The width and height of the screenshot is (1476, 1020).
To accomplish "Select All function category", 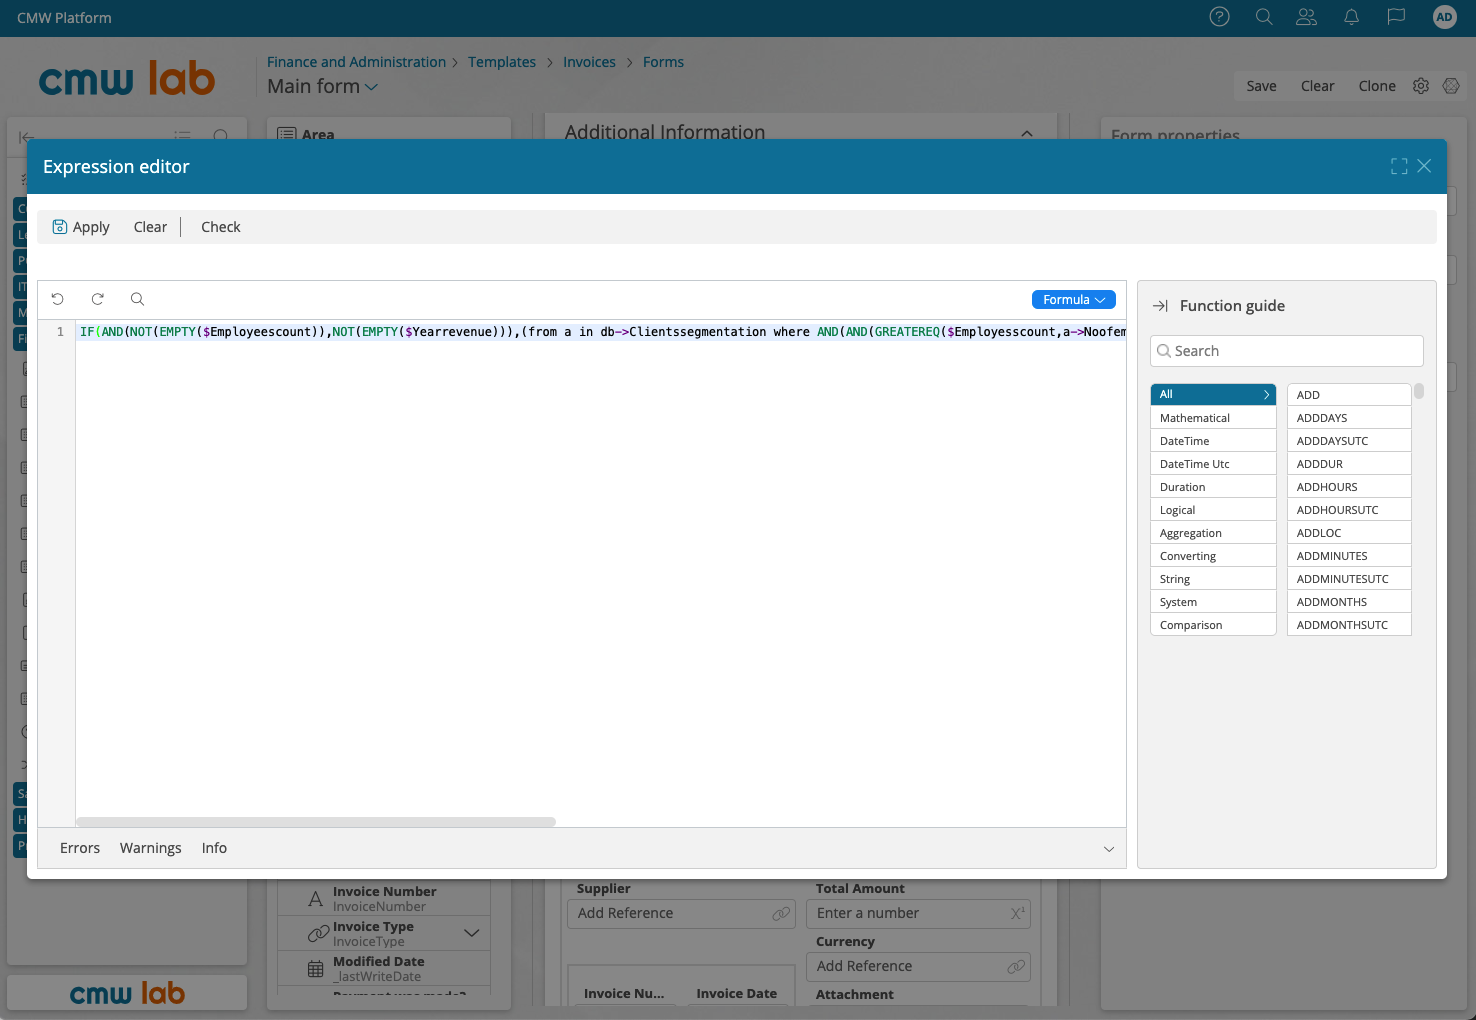I will 1213,394.
